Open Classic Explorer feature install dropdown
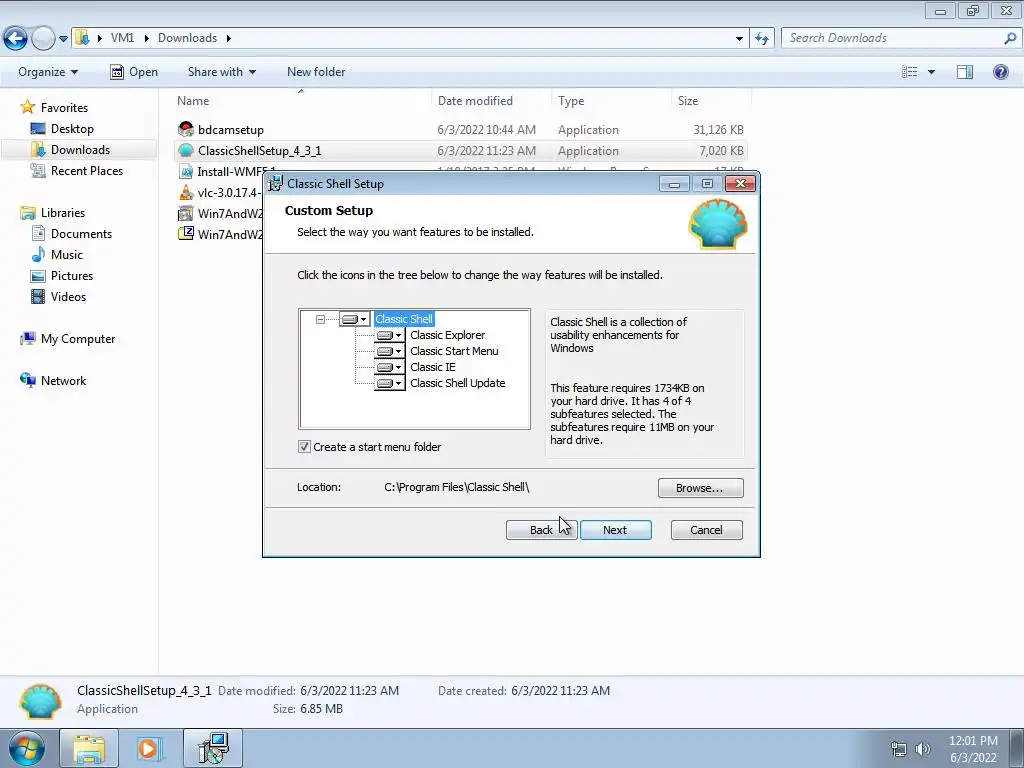This screenshot has width=1024, height=768. point(390,335)
